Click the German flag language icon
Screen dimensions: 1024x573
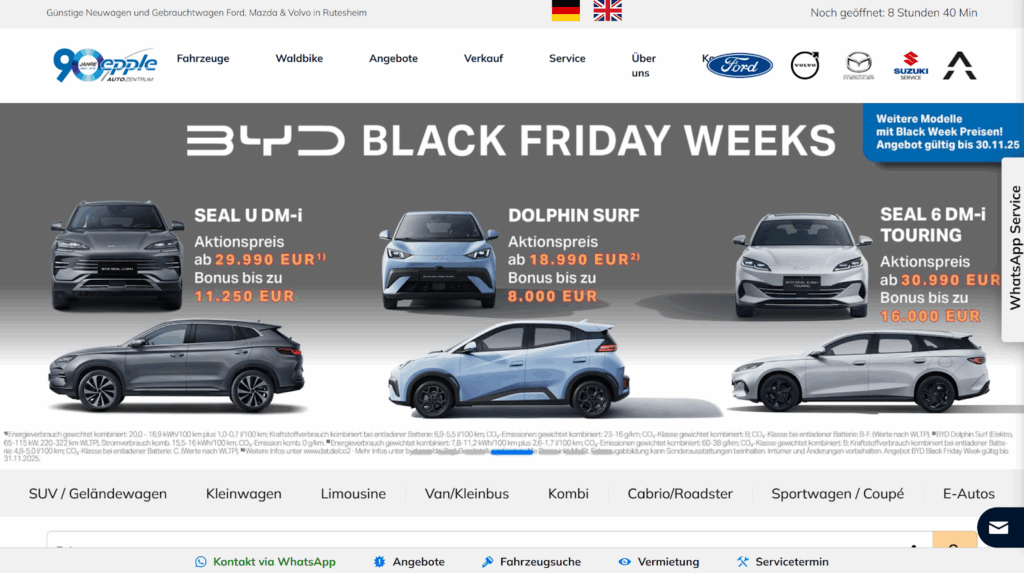(566, 10)
